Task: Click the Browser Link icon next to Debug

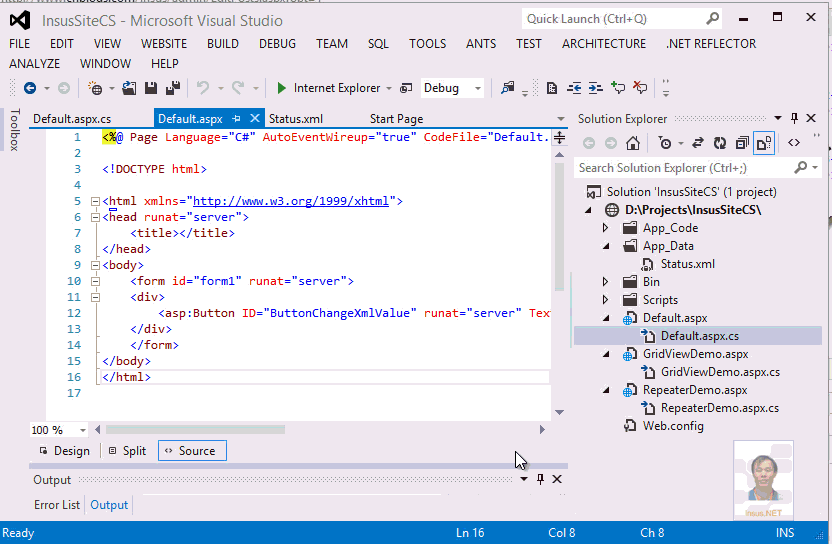Action: click(406, 88)
